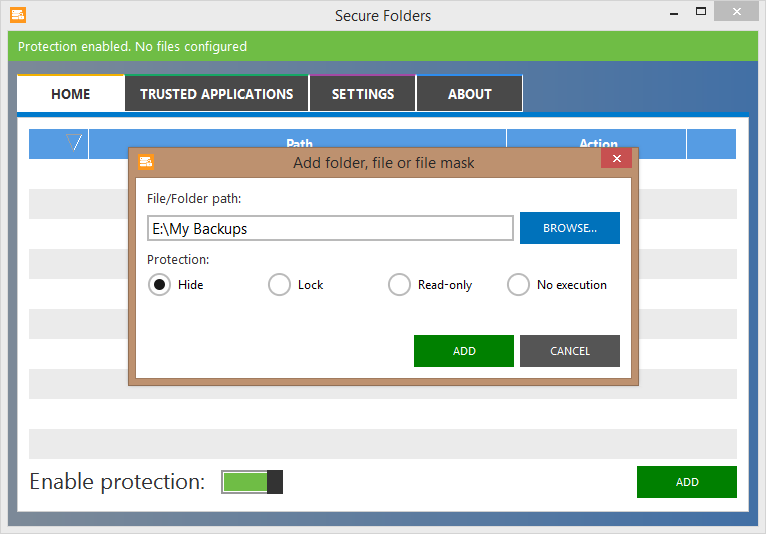The image size is (766, 534).
Task: Click the 'File/Folder path:' label
Action: click(194, 199)
